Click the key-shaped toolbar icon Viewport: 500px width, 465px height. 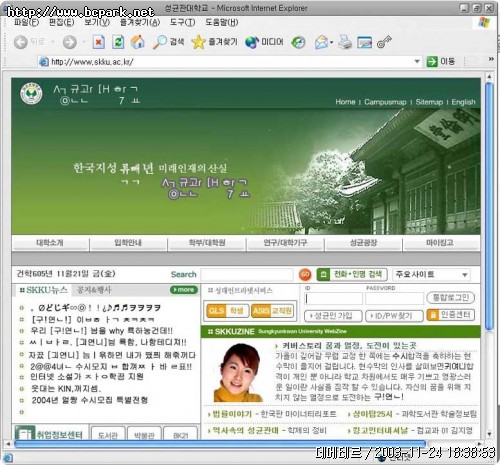point(384,42)
